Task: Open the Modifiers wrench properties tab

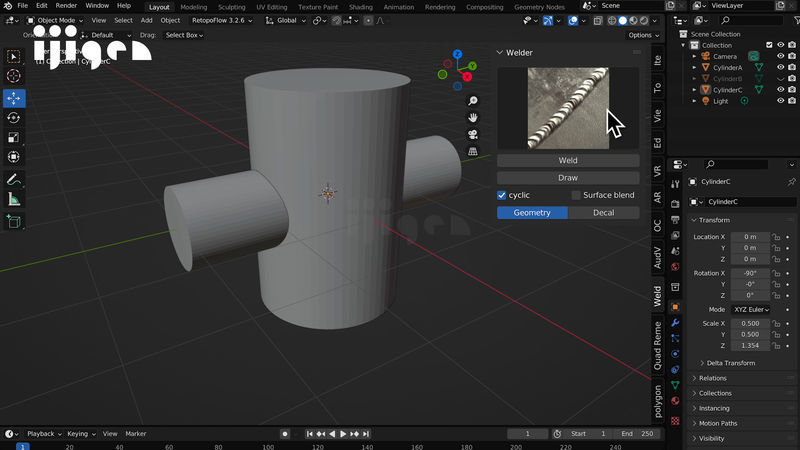Action: [x=676, y=323]
